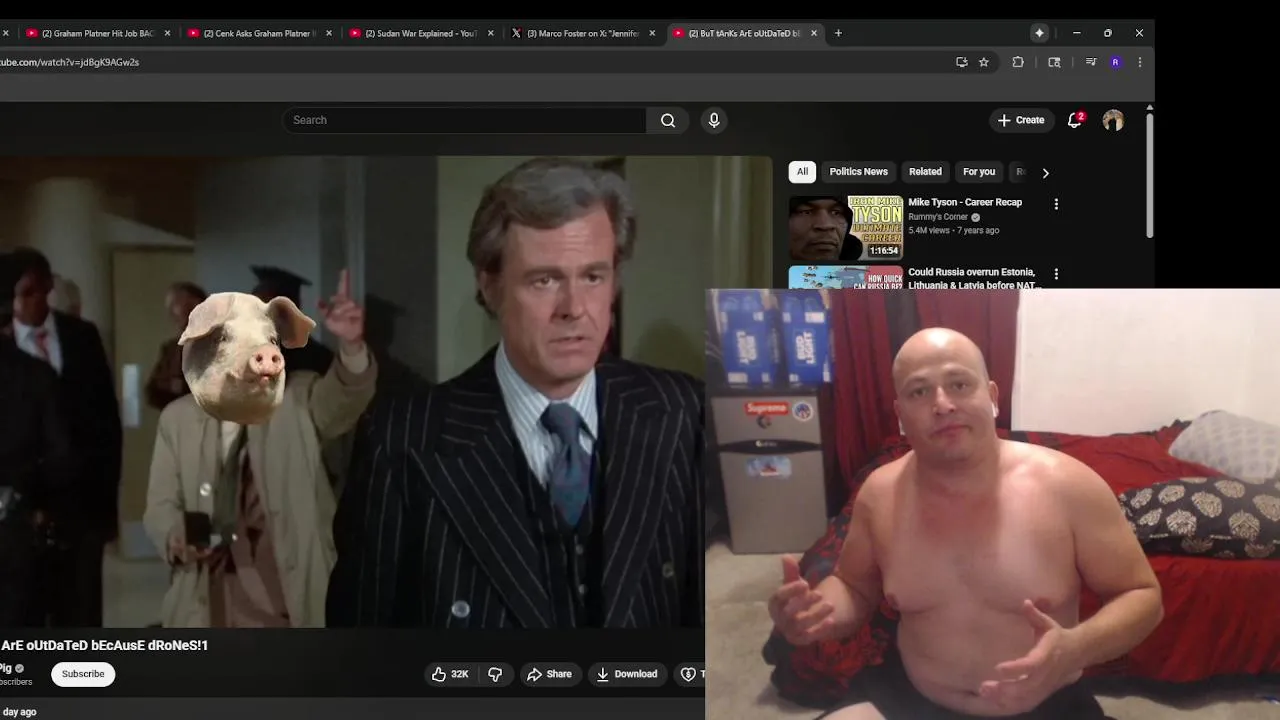Image resolution: width=1280 pixels, height=720 pixels.
Task: Open the toolbar icon left of media controls
Action: pyautogui.click(x=1054, y=62)
